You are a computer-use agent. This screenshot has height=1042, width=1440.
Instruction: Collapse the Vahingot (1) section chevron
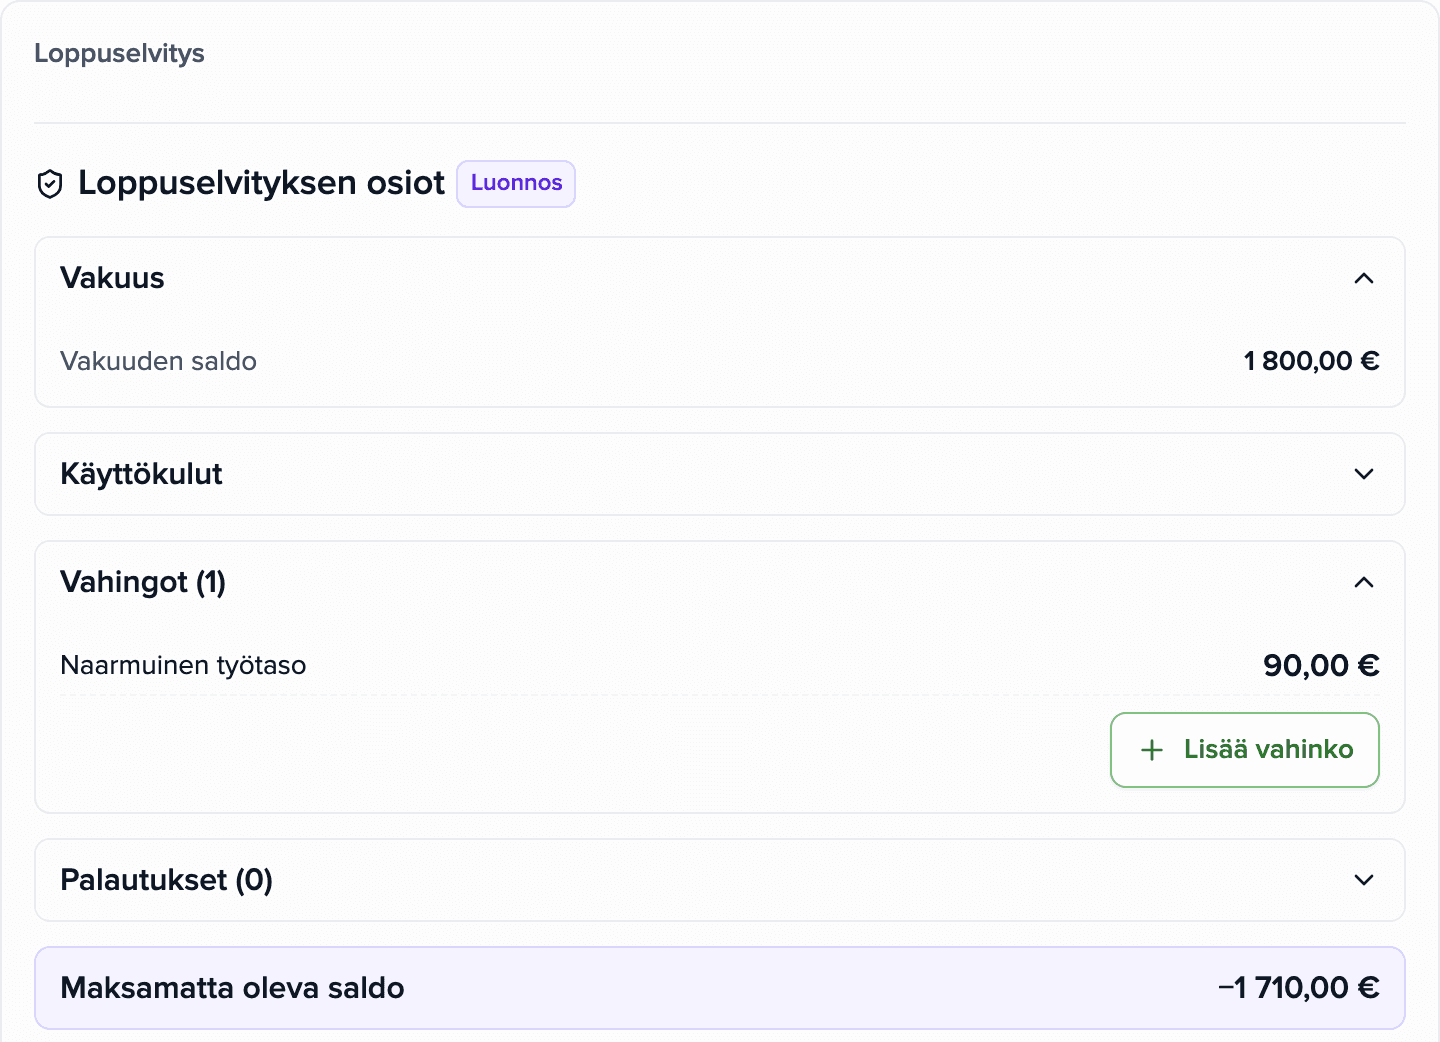[x=1364, y=582]
